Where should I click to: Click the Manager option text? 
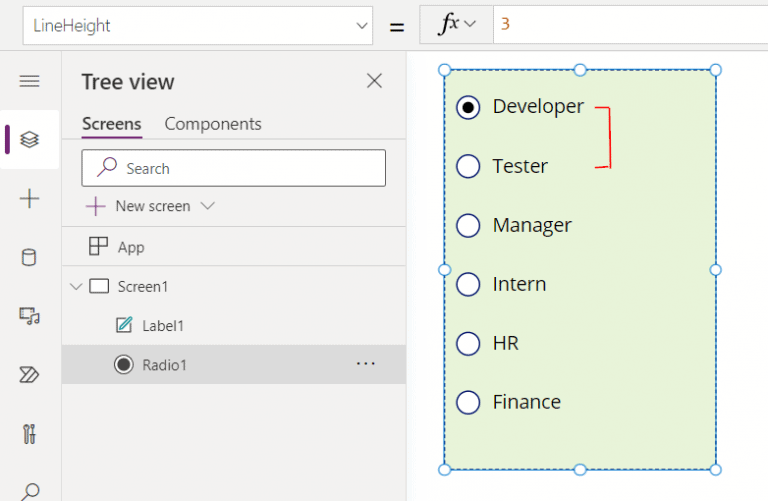pyautogui.click(x=532, y=226)
